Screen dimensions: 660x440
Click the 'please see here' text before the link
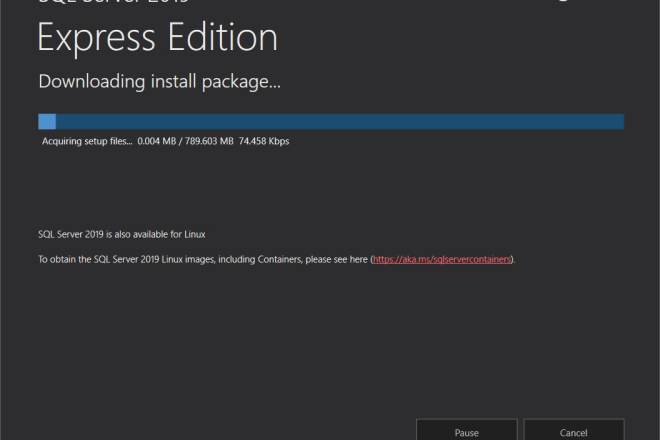pos(332,259)
